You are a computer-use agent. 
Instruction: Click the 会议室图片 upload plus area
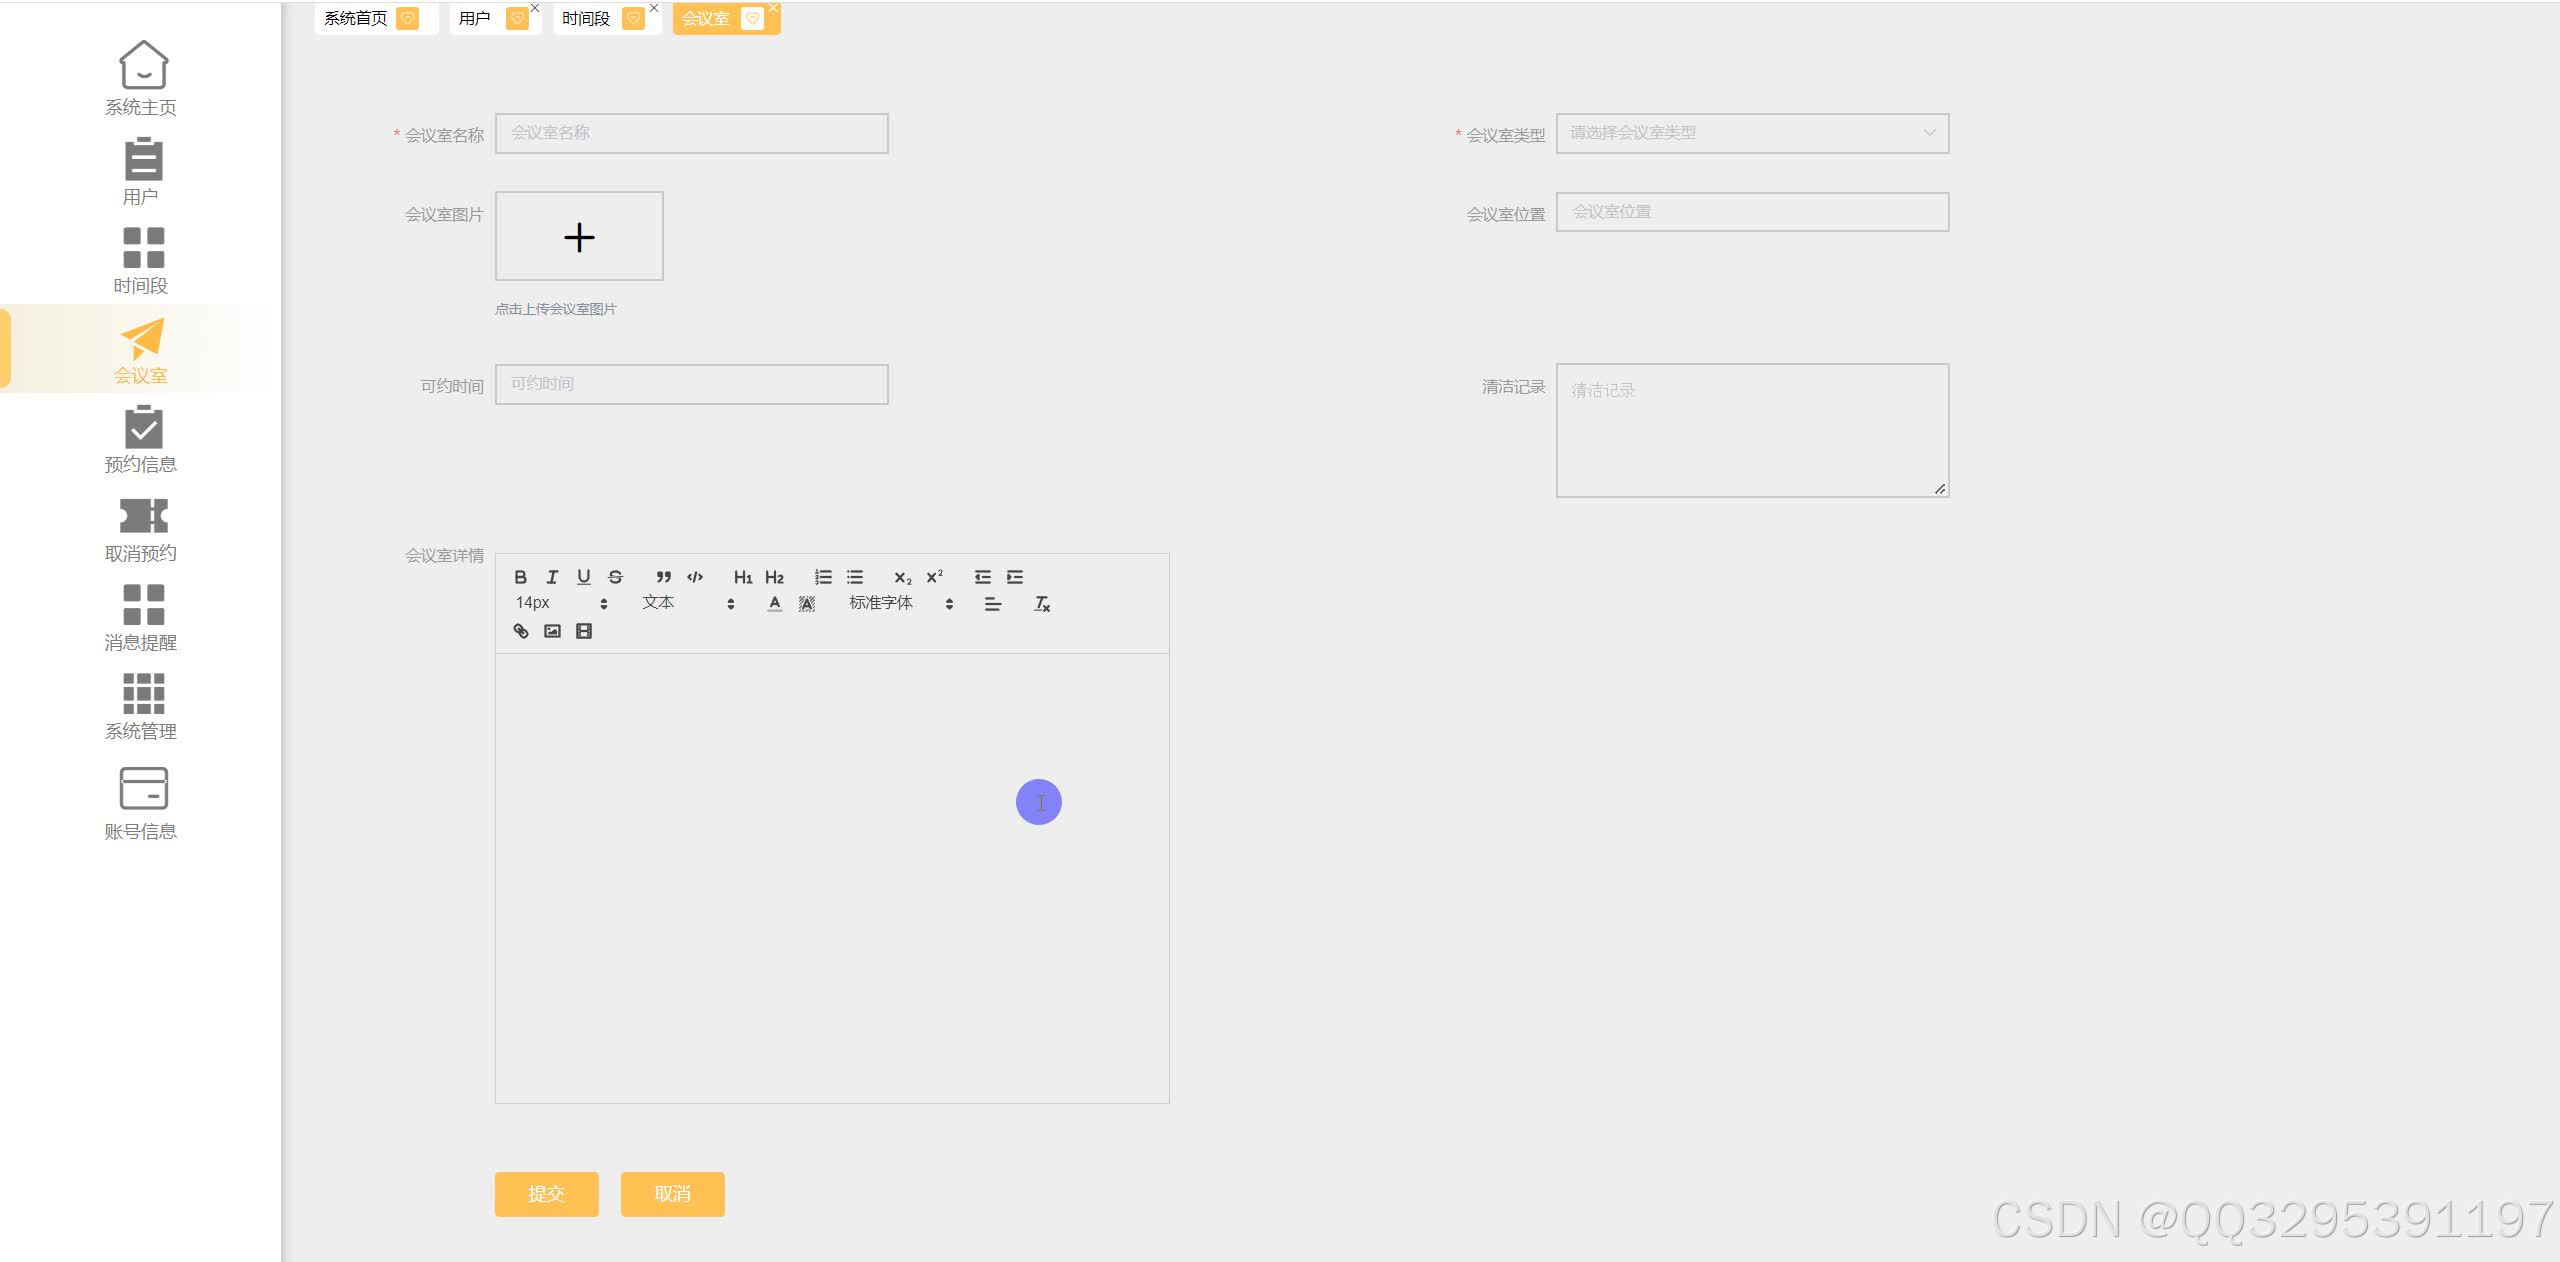pos(579,237)
